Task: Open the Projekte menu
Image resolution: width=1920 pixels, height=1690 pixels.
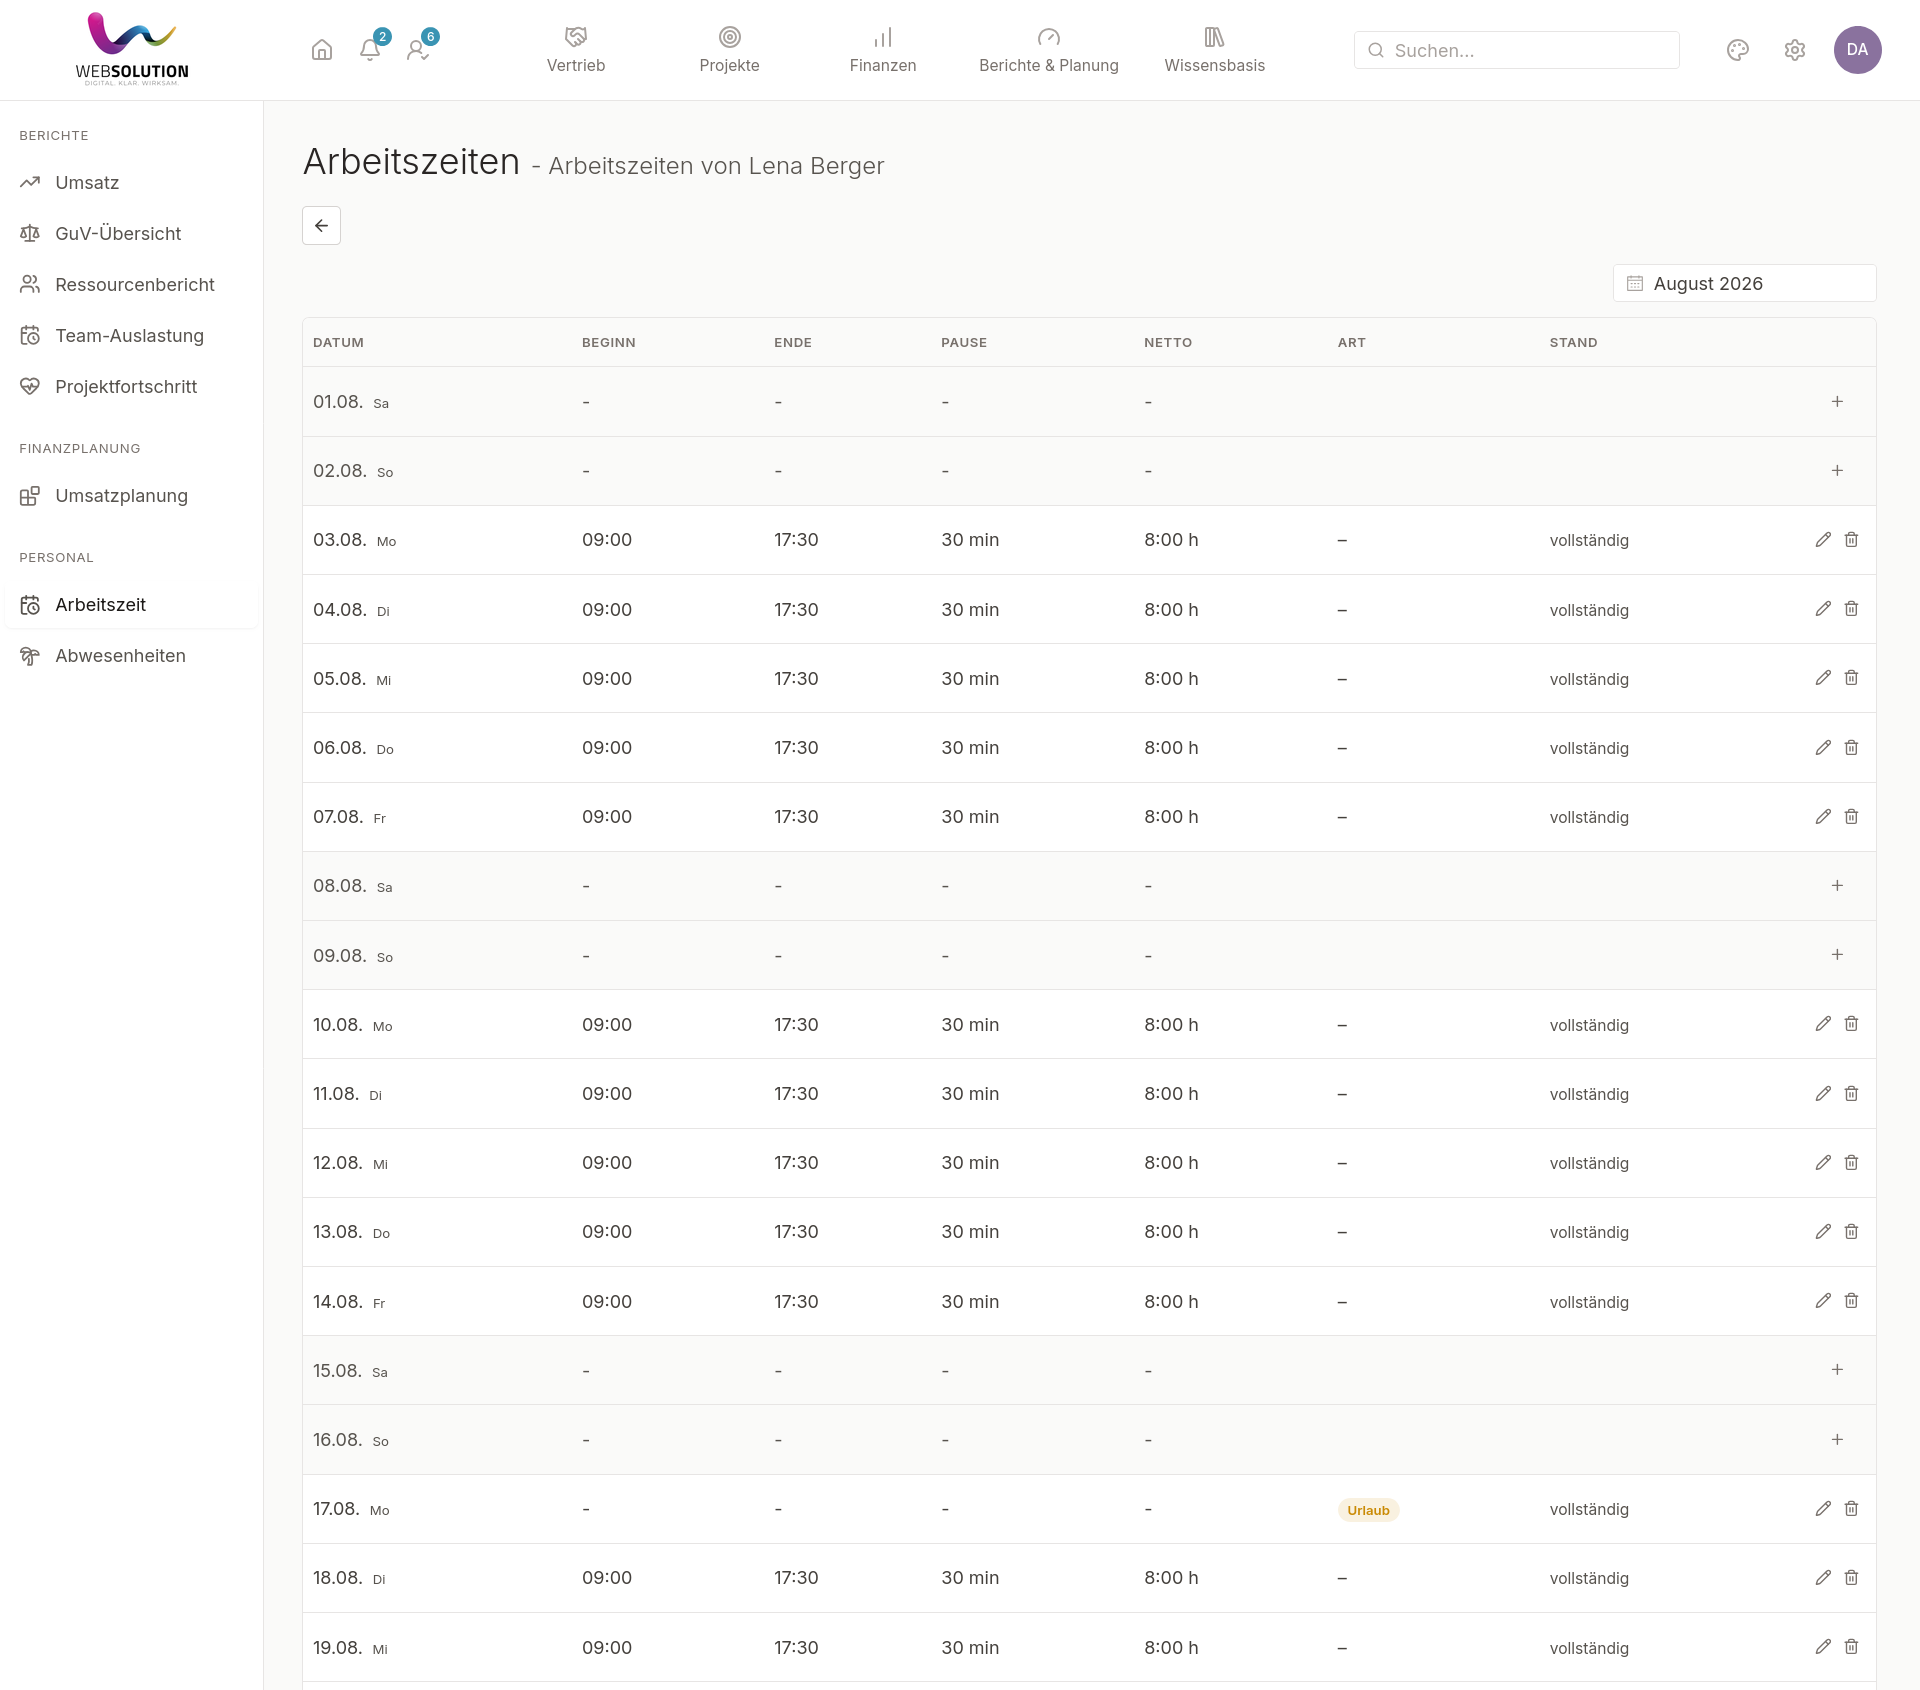Action: 729,50
